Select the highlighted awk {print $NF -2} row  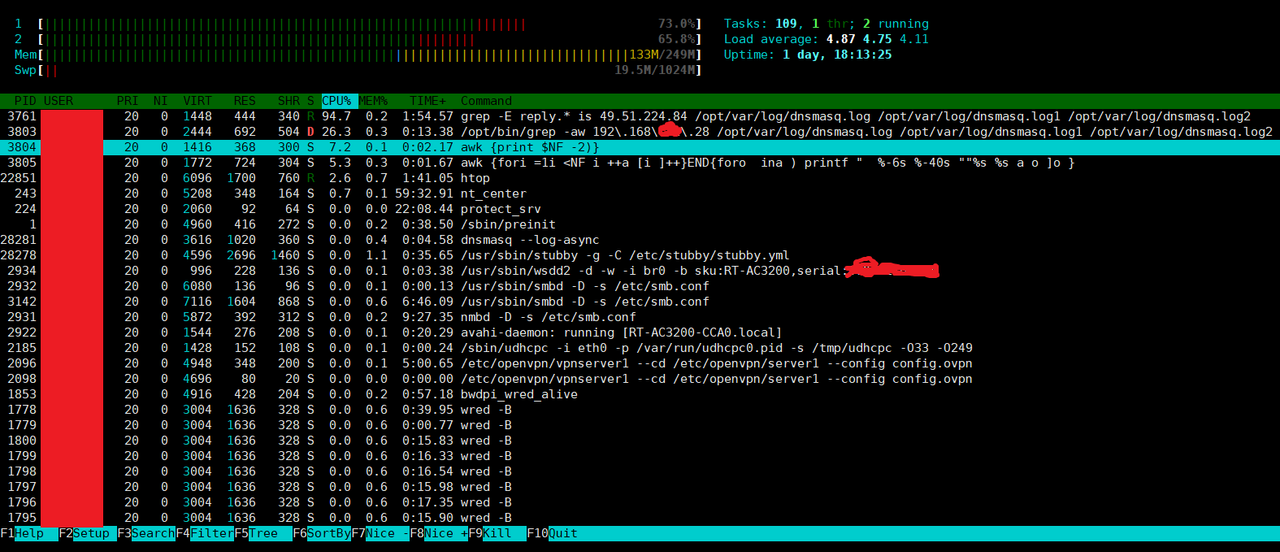[640, 147]
